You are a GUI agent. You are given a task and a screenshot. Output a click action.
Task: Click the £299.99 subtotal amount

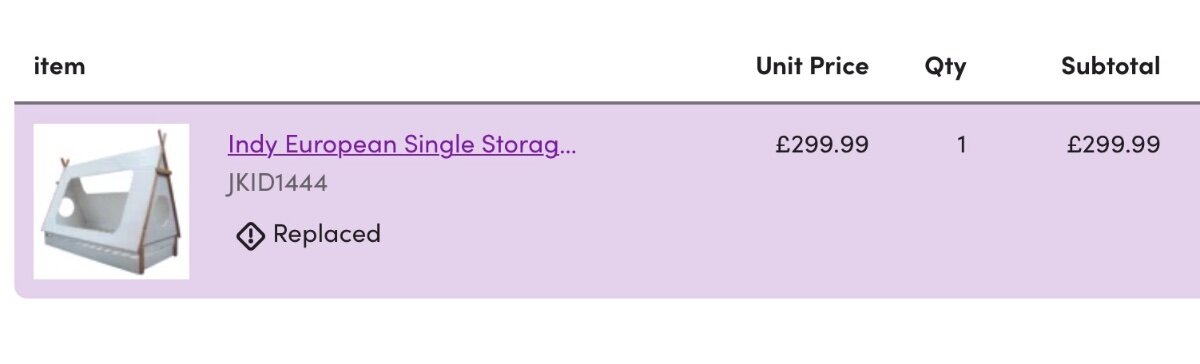pos(1114,145)
